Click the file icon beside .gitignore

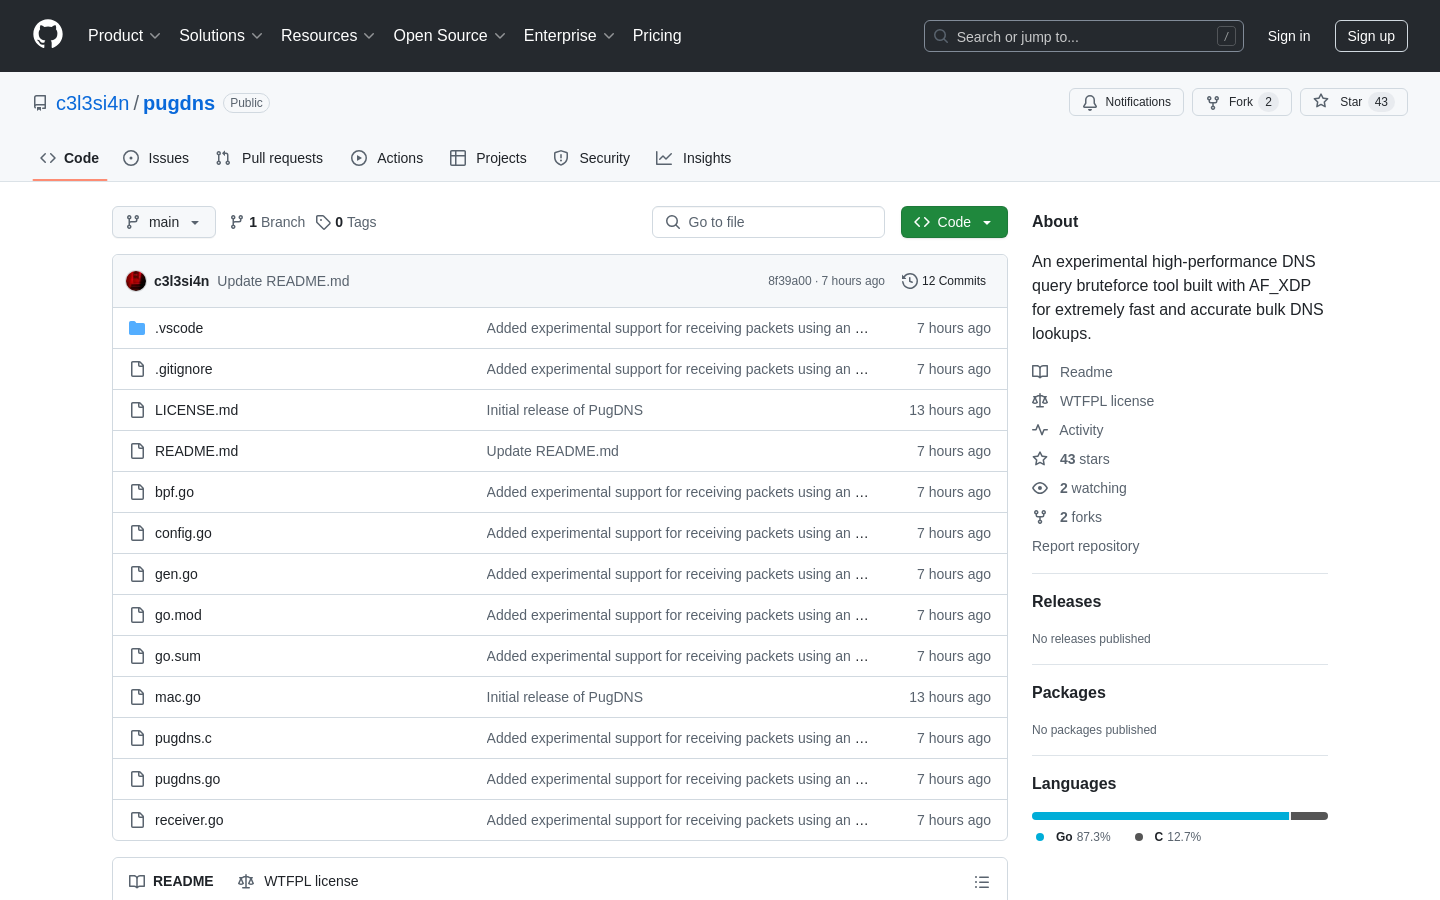click(137, 369)
